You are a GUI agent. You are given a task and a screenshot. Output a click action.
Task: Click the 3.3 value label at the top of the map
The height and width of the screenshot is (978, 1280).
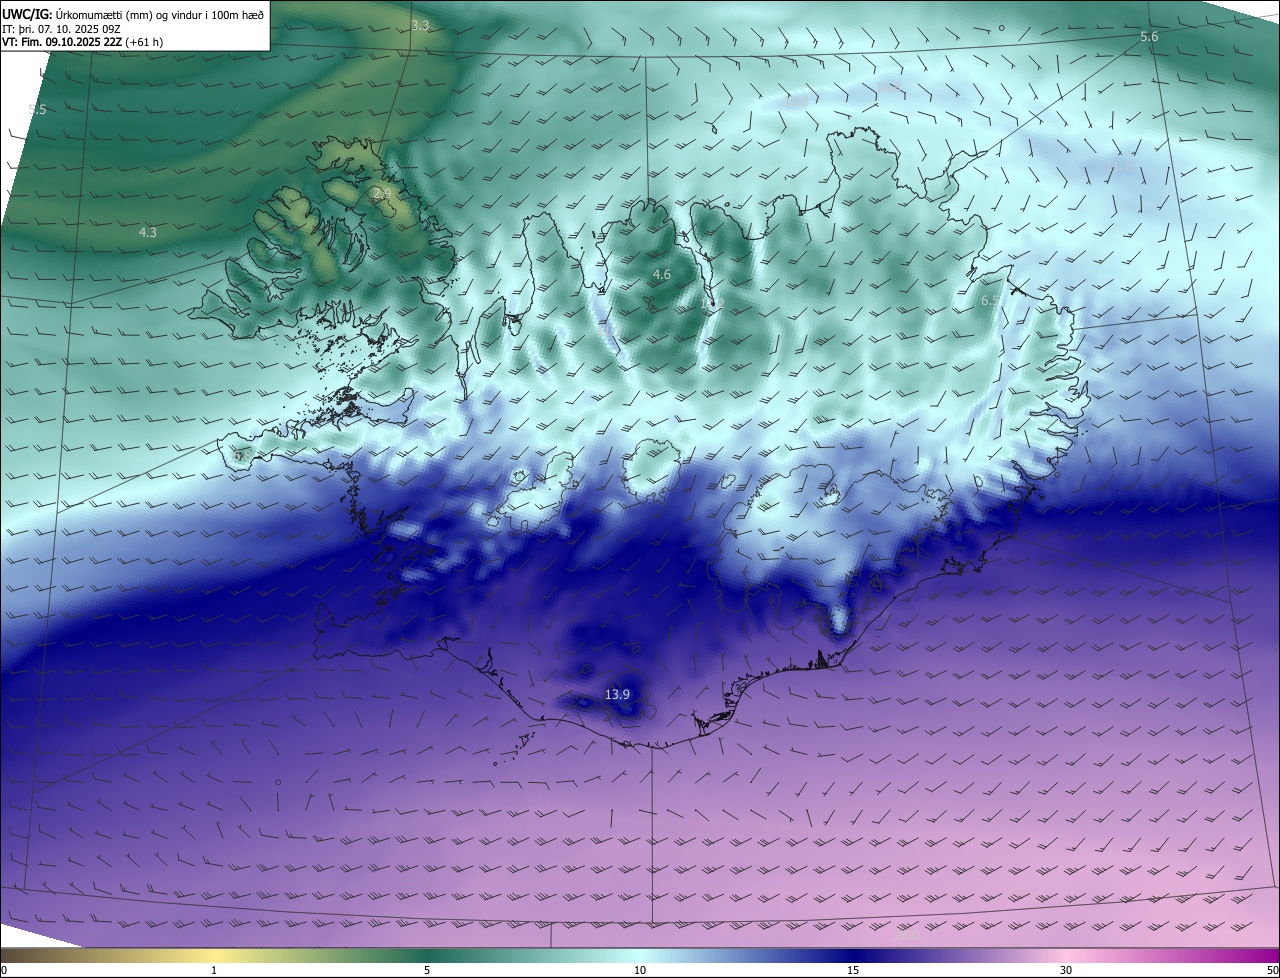coord(420,25)
